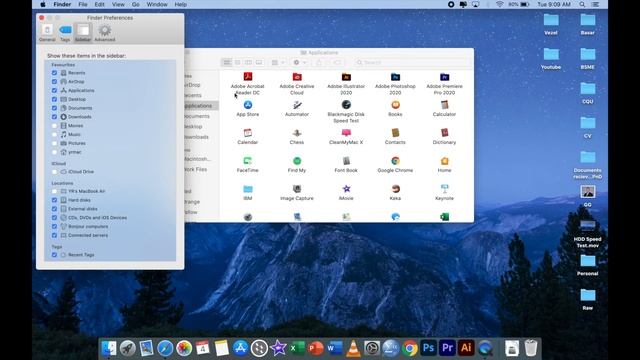Enable iCloud Drive in the sidebar

[54, 172]
